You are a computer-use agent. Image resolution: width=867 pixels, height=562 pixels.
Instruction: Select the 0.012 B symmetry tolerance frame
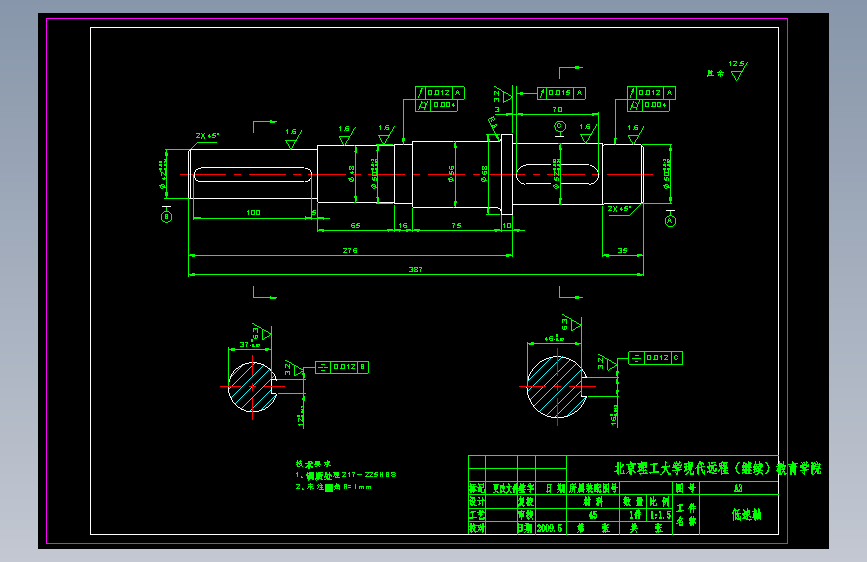coord(342,367)
